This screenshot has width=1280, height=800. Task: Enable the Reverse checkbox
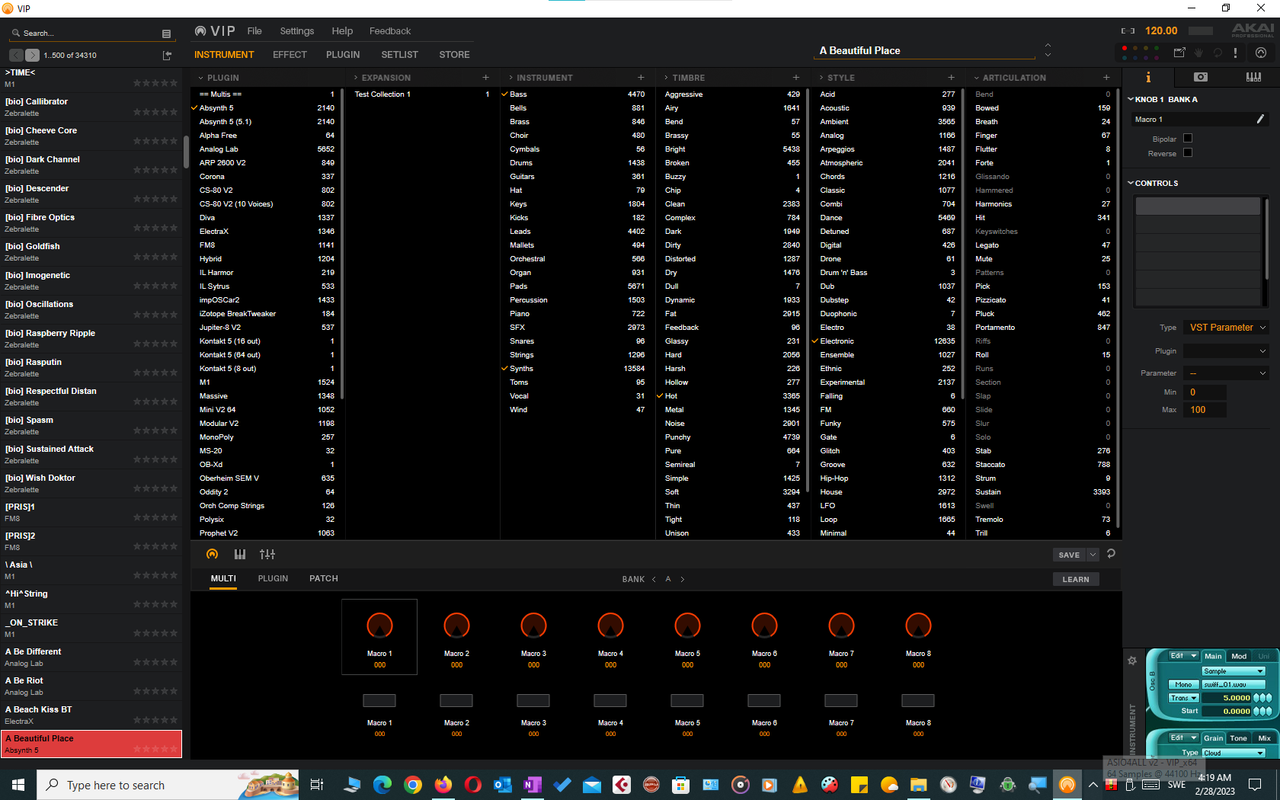(x=1188, y=153)
